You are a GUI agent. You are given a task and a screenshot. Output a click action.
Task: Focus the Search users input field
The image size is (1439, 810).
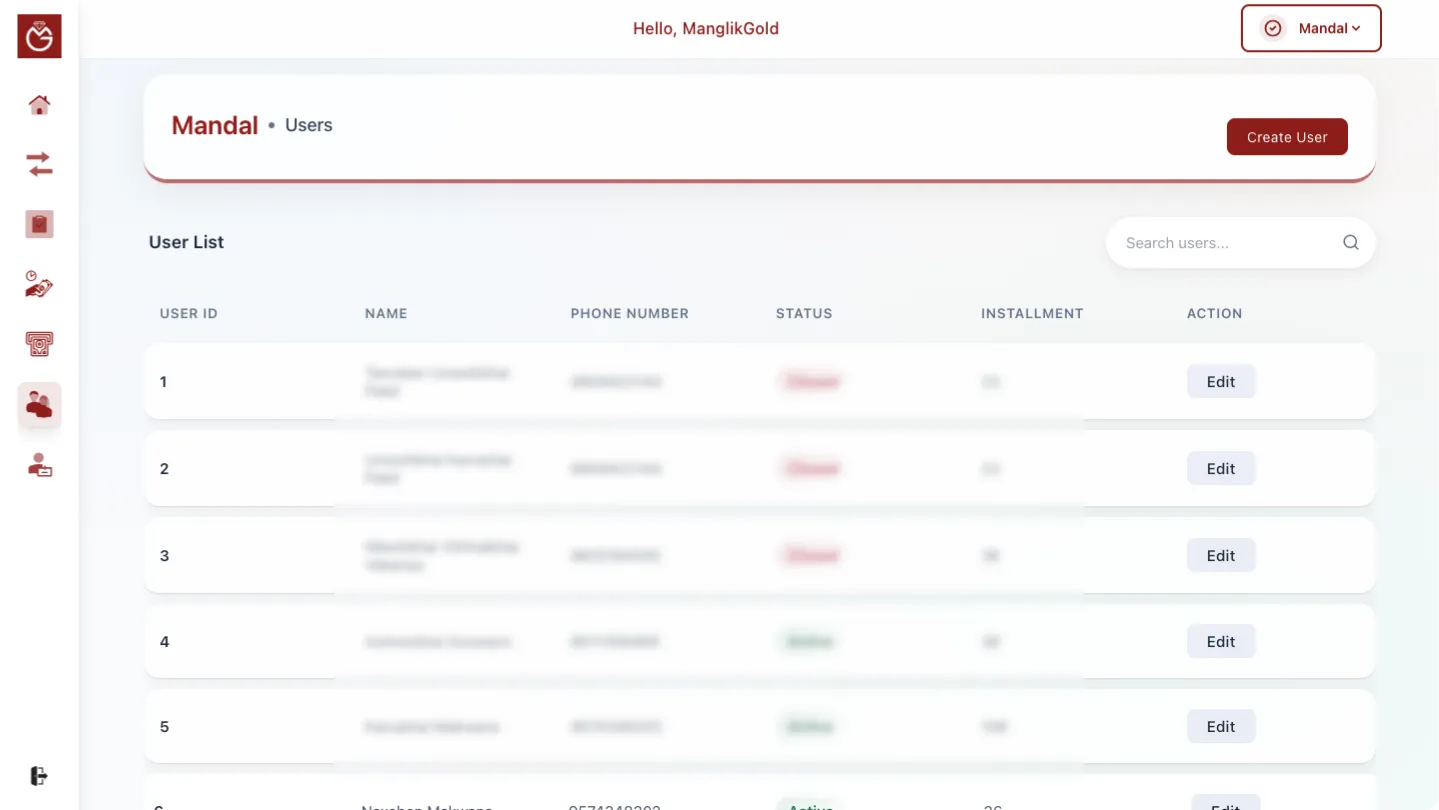click(1225, 243)
